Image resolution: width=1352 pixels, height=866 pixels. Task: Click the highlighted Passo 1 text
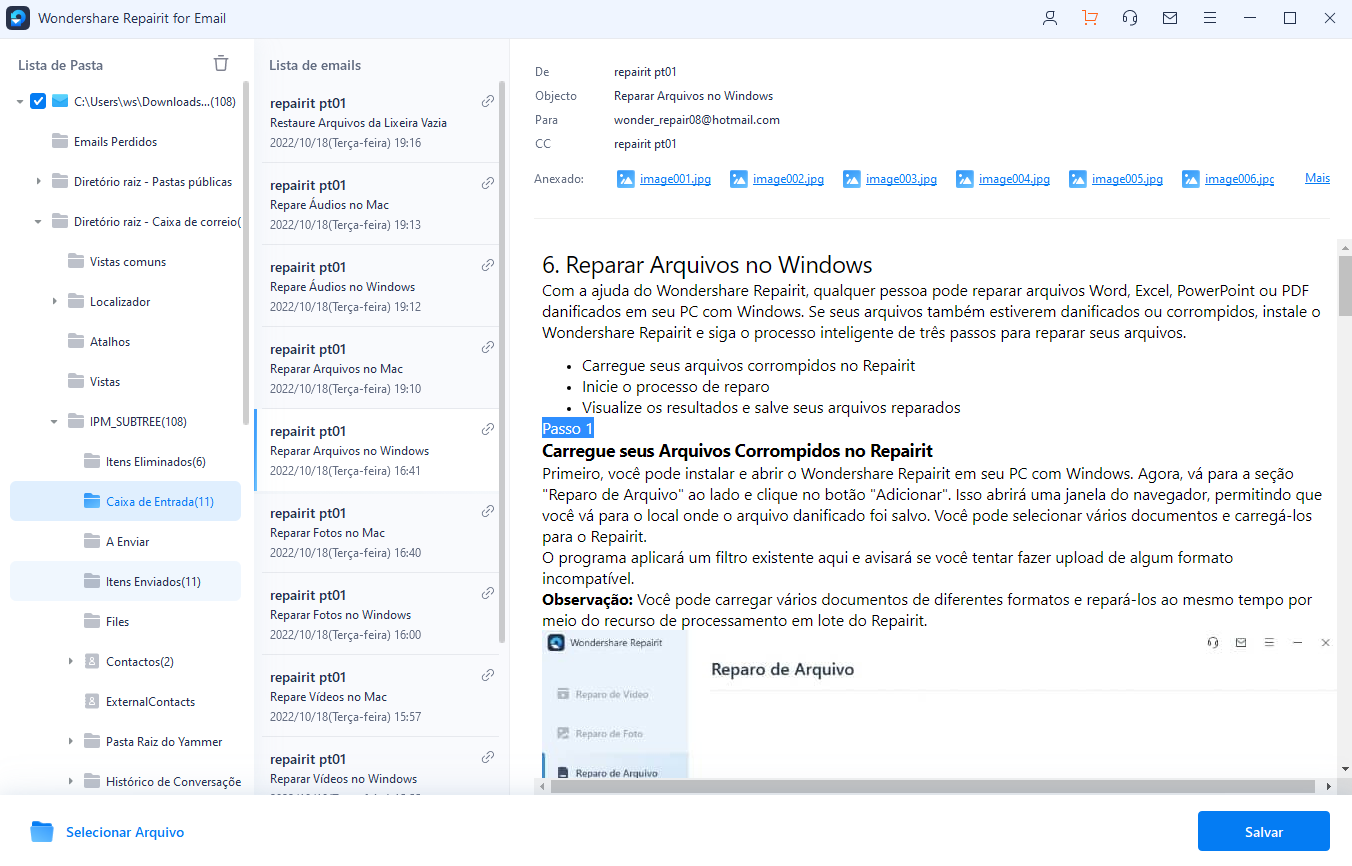point(567,428)
